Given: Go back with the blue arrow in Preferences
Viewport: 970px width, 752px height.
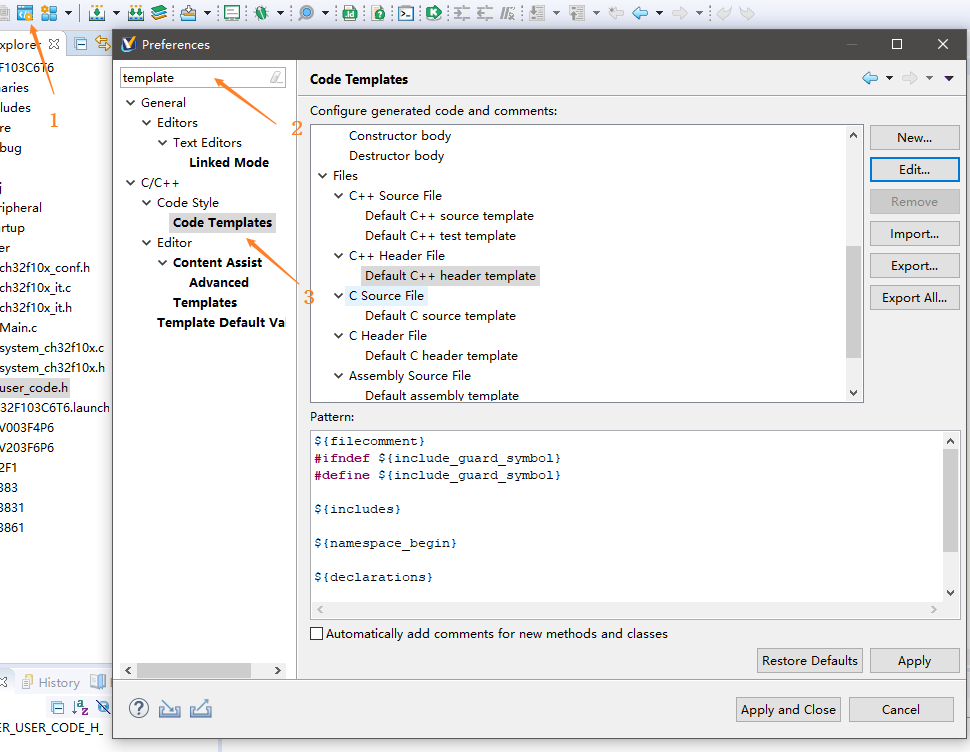Looking at the screenshot, I should point(870,78).
